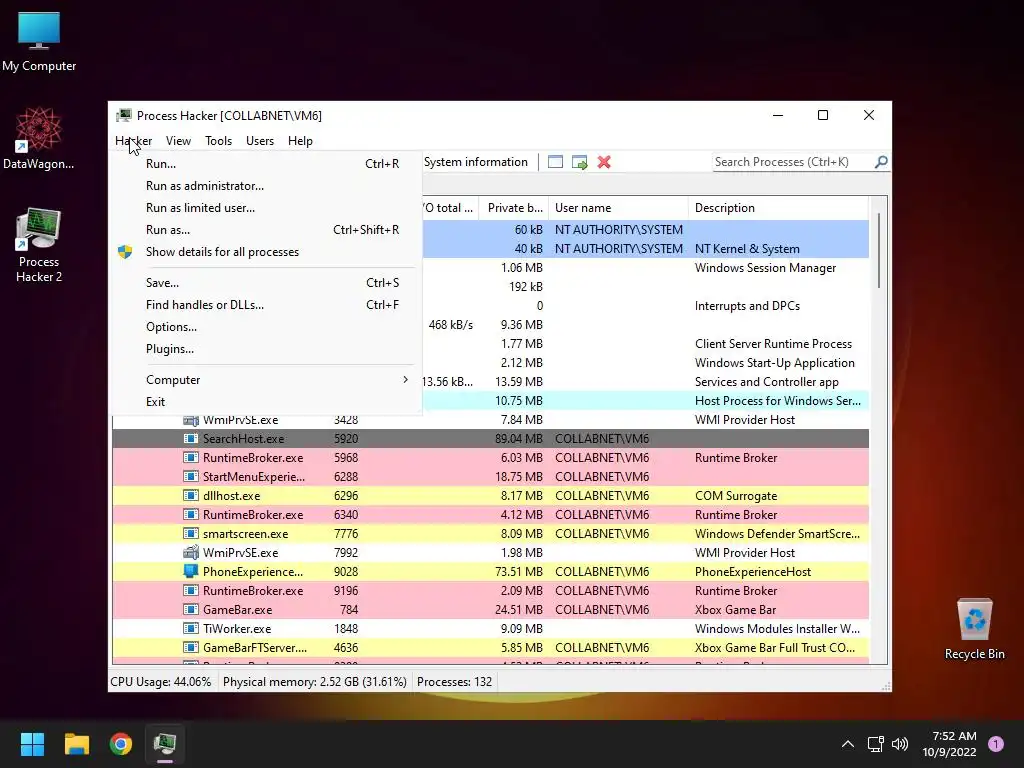This screenshot has height=768, width=1024.
Task: Launch Google Chrome from the taskbar
Action: pyautogui.click(x=121, y=744)
